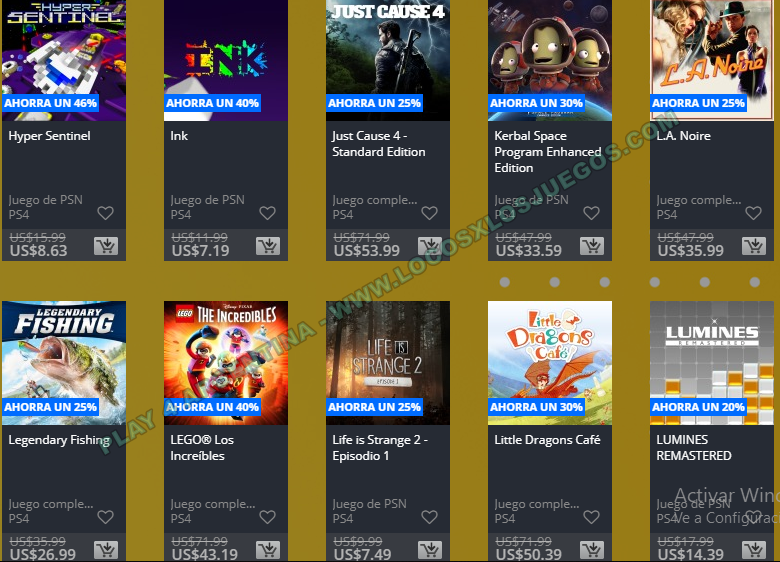This screenshot has height=562, width=780.
Task: Add Kerbal Space Program to cart
Action: pyautogui.click(x=592, y=246)
